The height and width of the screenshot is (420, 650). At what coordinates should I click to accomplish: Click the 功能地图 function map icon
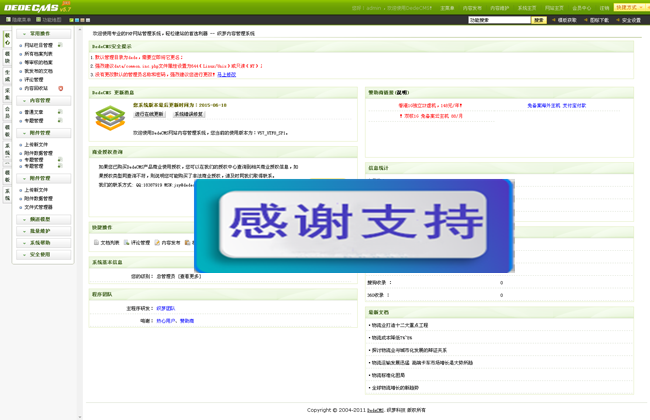tap(39, 19)
